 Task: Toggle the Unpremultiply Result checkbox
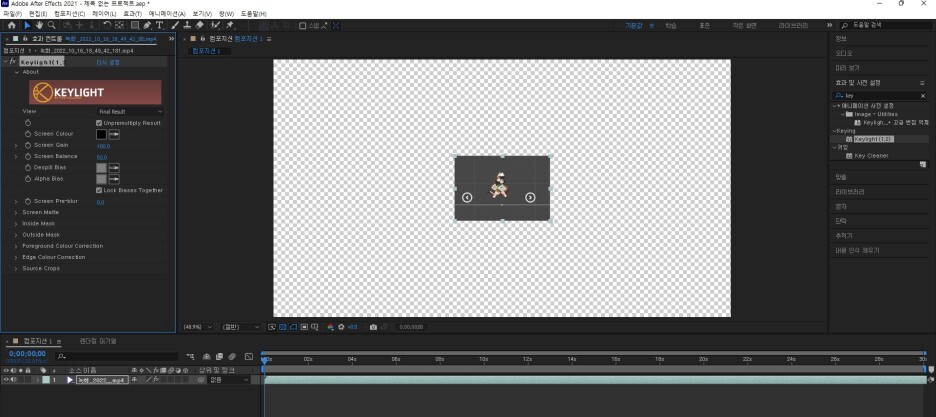99,123
